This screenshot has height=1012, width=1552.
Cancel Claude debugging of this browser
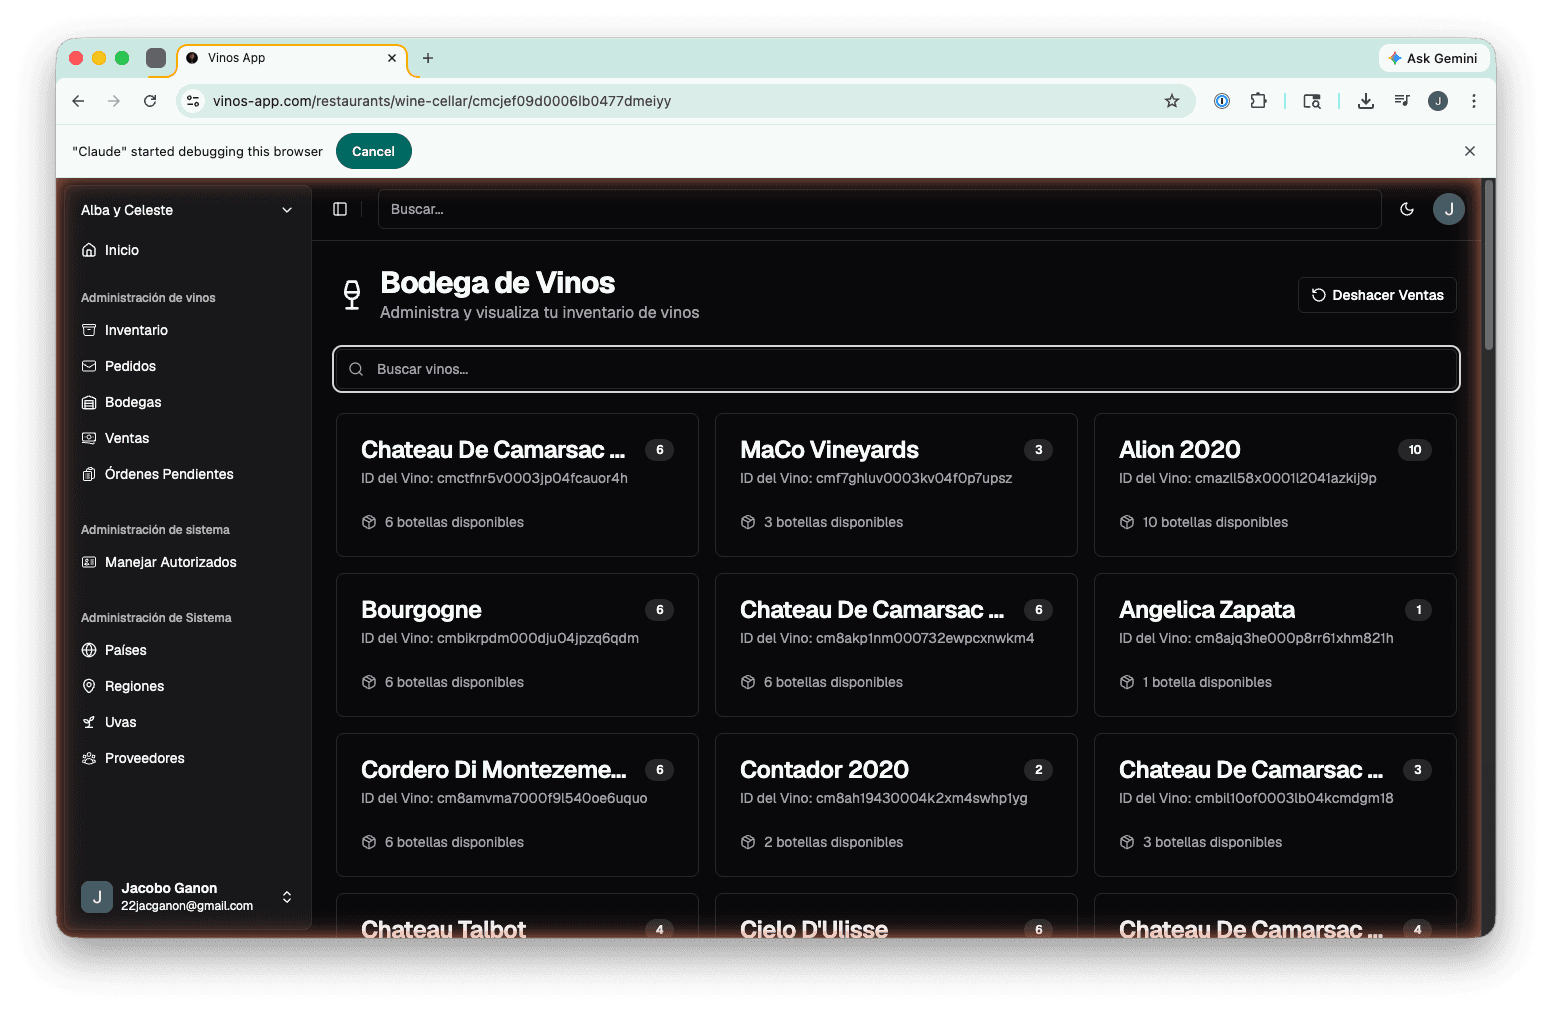pos(374,151)
